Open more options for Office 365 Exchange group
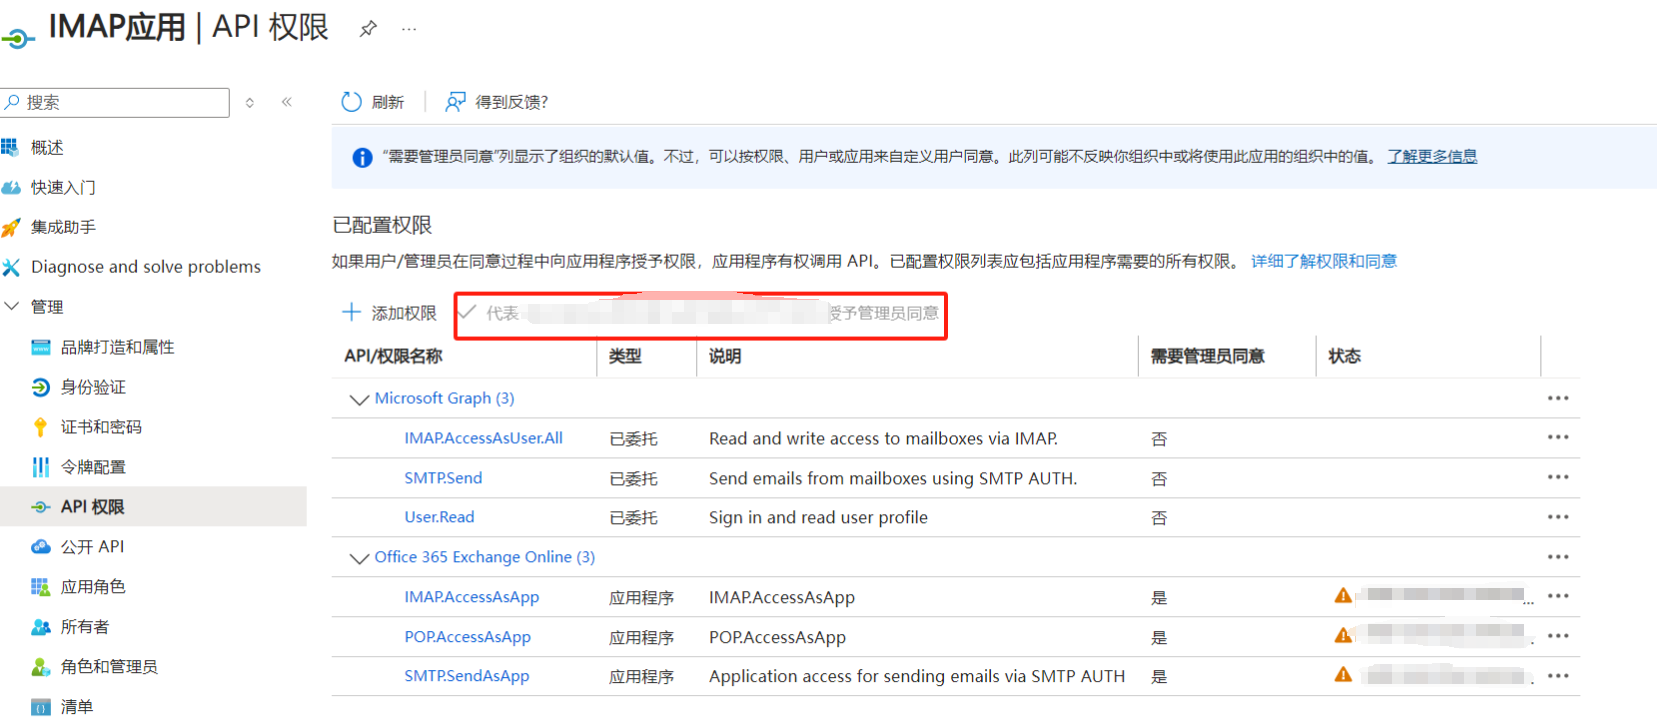Image resolution: width=1657 pixels, height=725 pixels. pos(1558,557)
